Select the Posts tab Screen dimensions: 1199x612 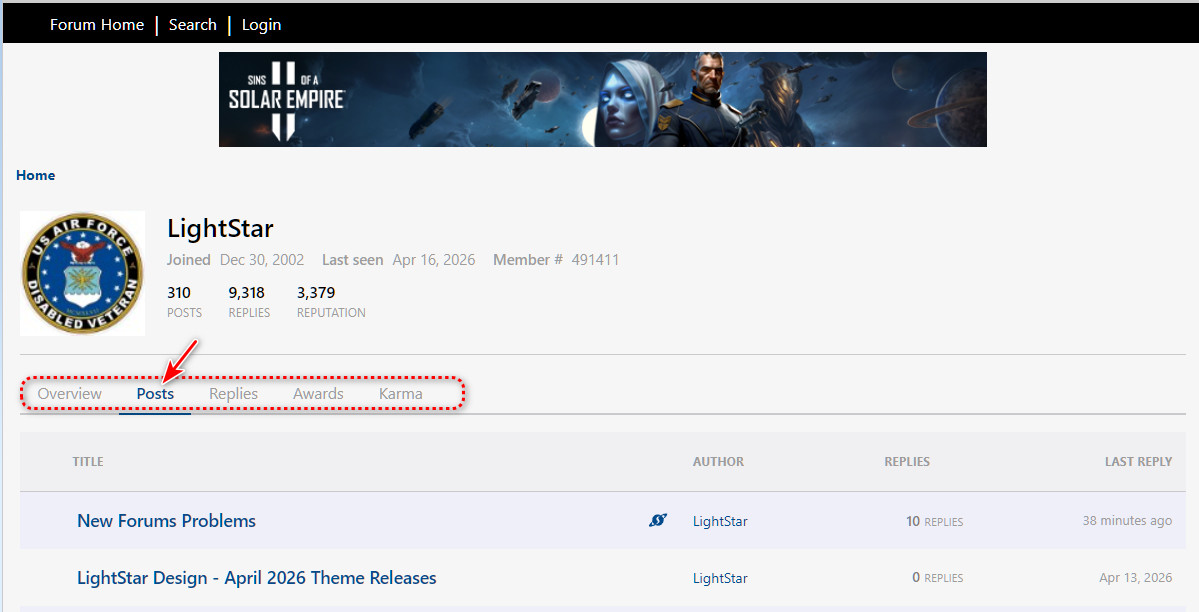pyautogui.click(x=155, y=394)
